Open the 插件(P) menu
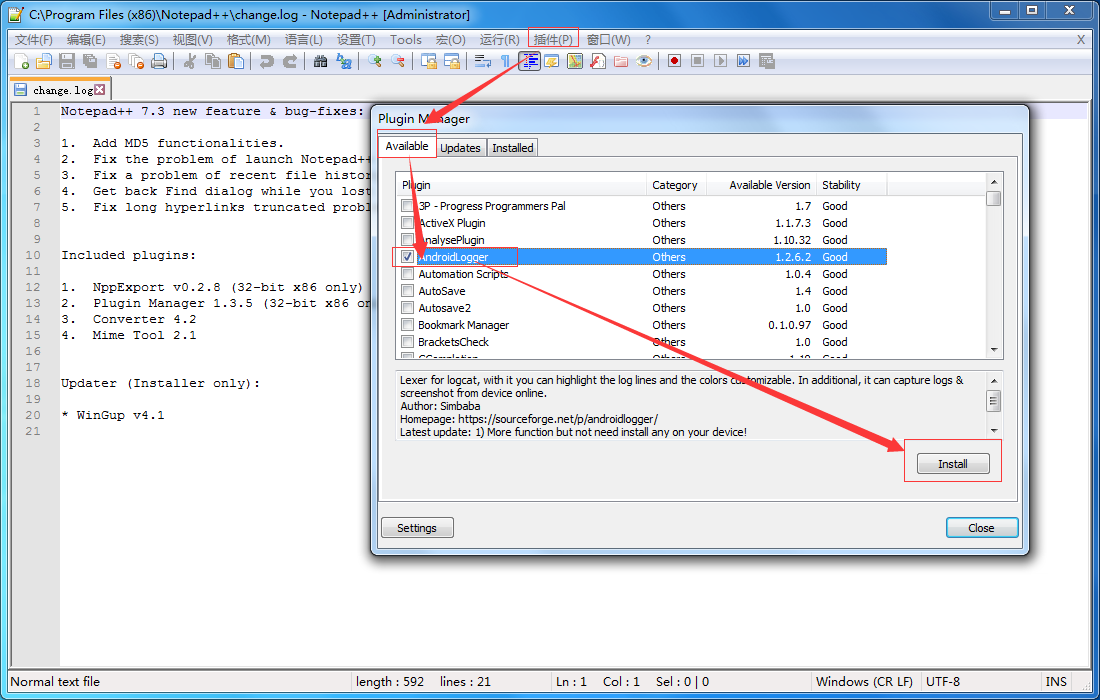The image size is (1100, 700). click(553, 39)
